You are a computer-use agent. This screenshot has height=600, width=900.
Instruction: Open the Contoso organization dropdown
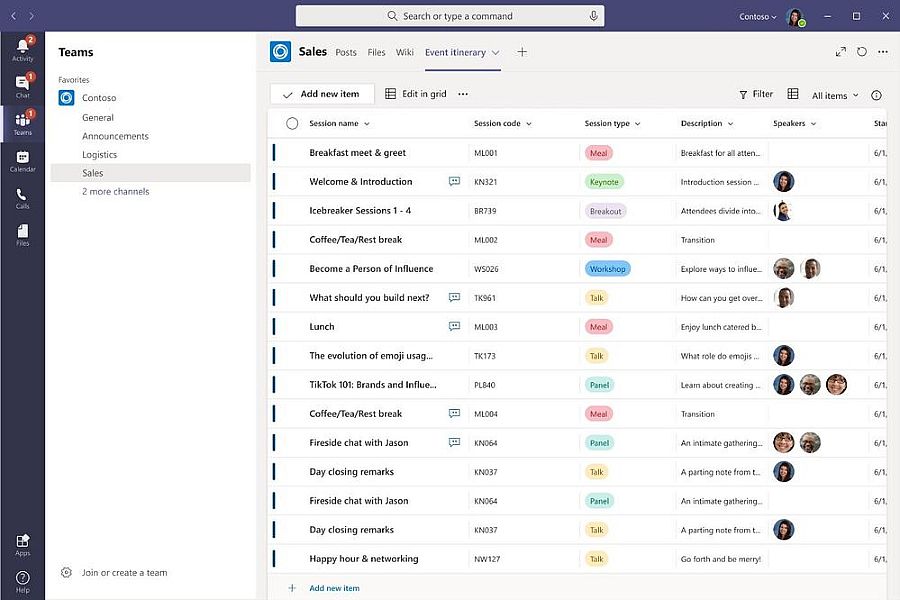(758, 17)
